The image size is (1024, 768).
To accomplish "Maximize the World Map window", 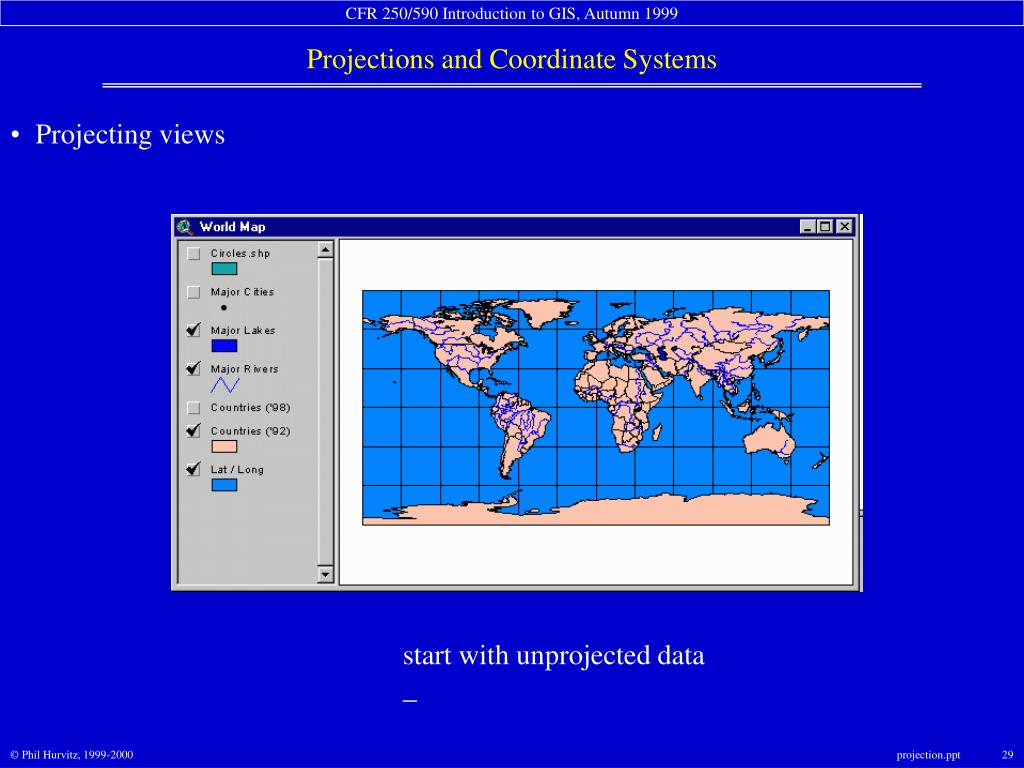I will click(x=825, y=227).
